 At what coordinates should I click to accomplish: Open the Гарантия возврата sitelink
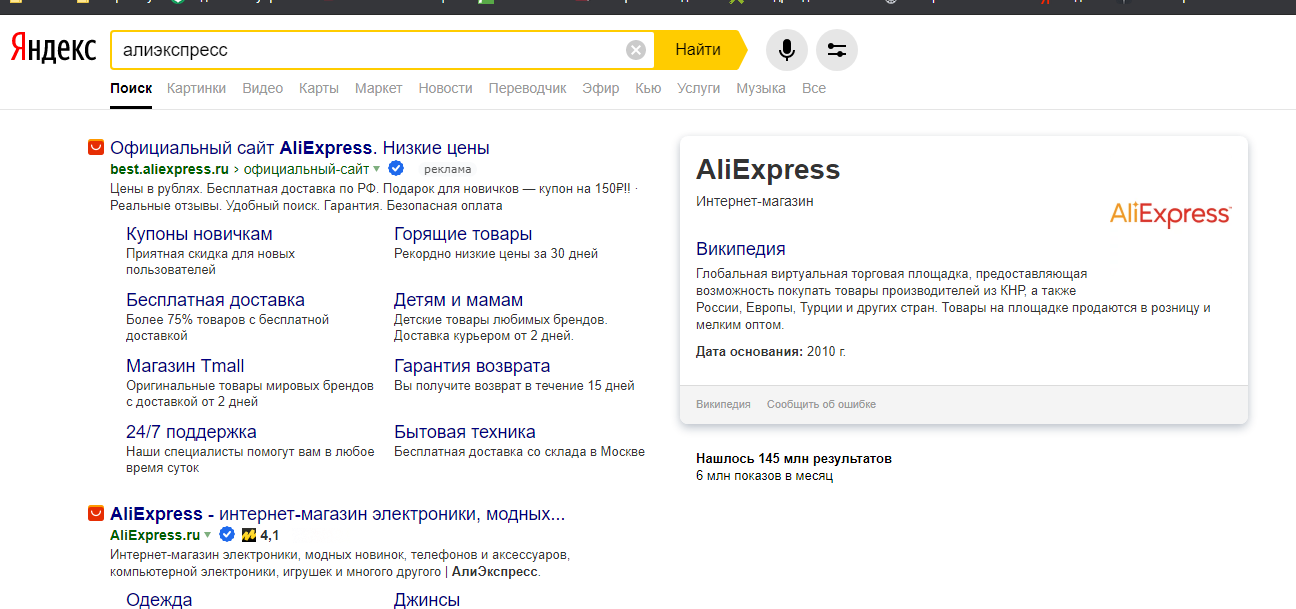tap(472, 366)
